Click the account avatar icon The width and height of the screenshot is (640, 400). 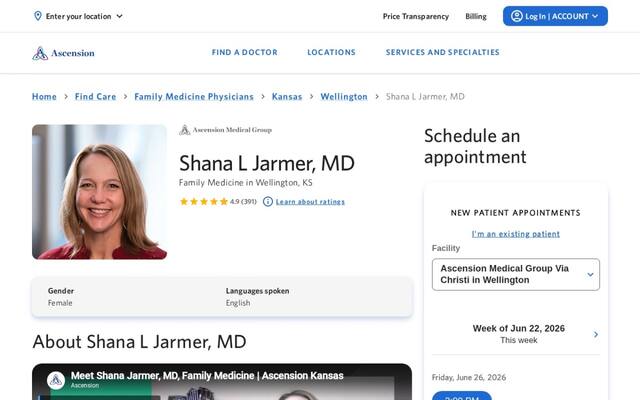point(516,16)
